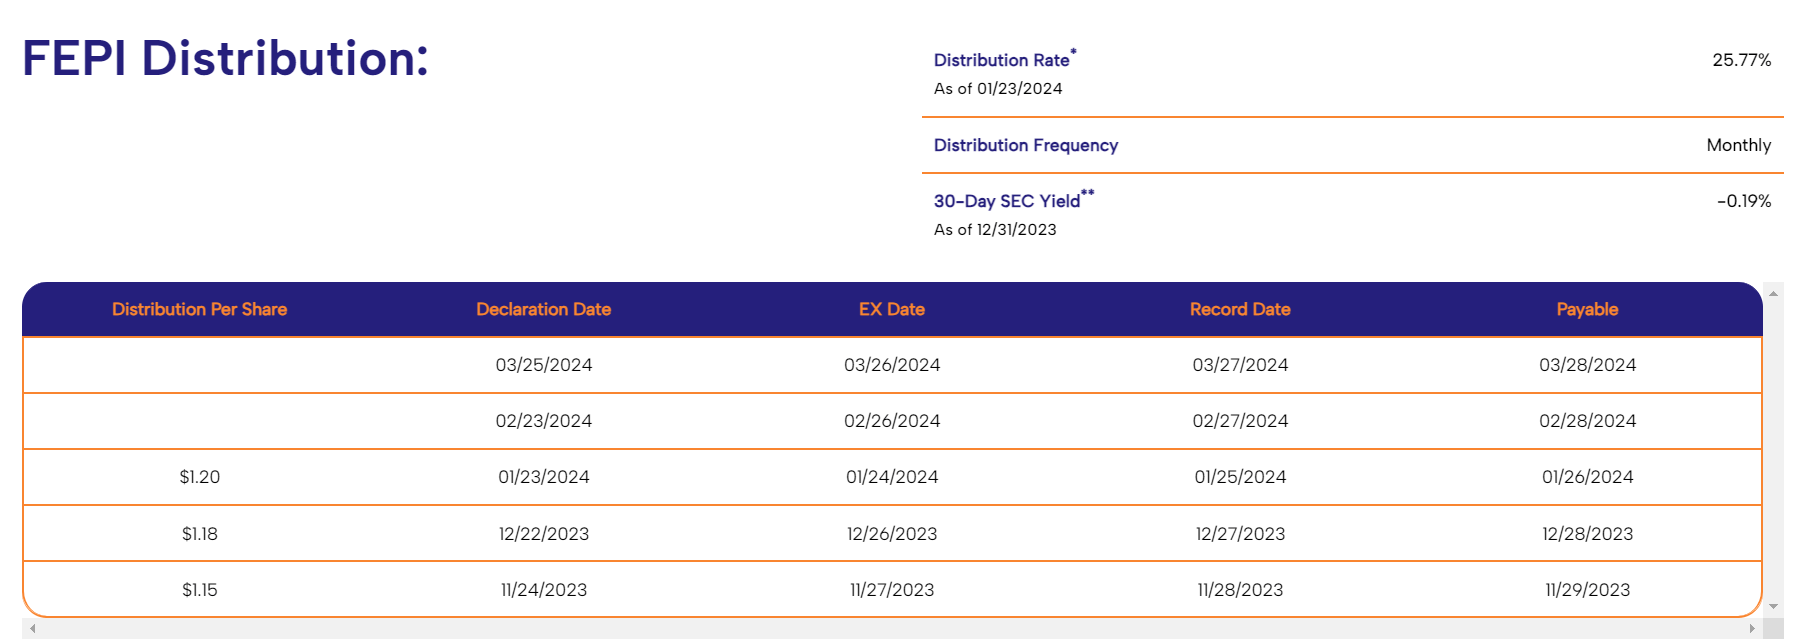Image resolution: width=1802 pixels, height=642 pixels.
Task: Click the Payable column header
Action: (1587, 310)
